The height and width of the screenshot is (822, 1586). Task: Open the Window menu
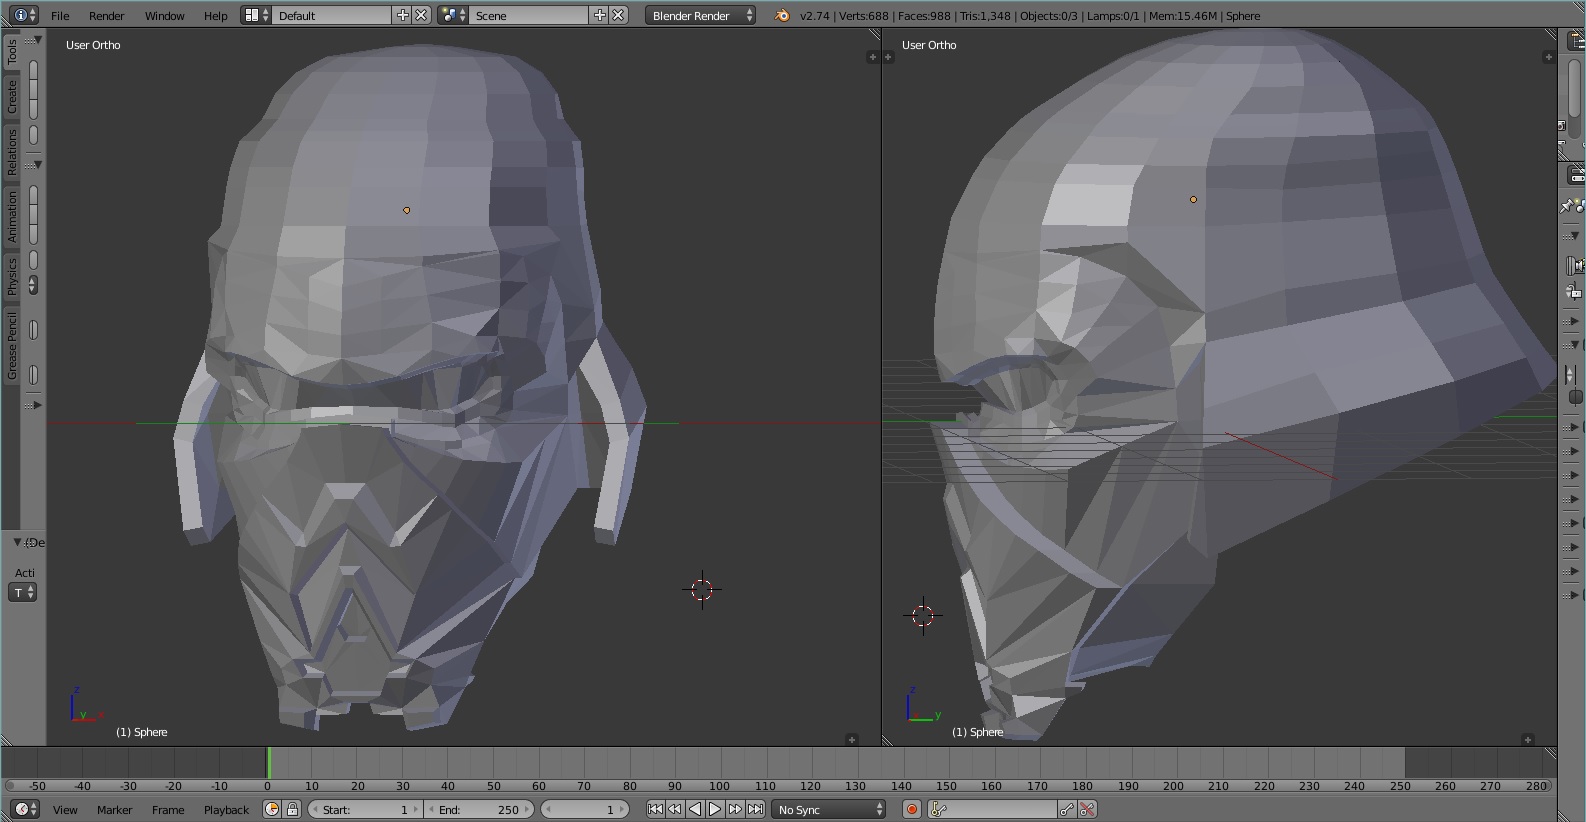[164, 16]
